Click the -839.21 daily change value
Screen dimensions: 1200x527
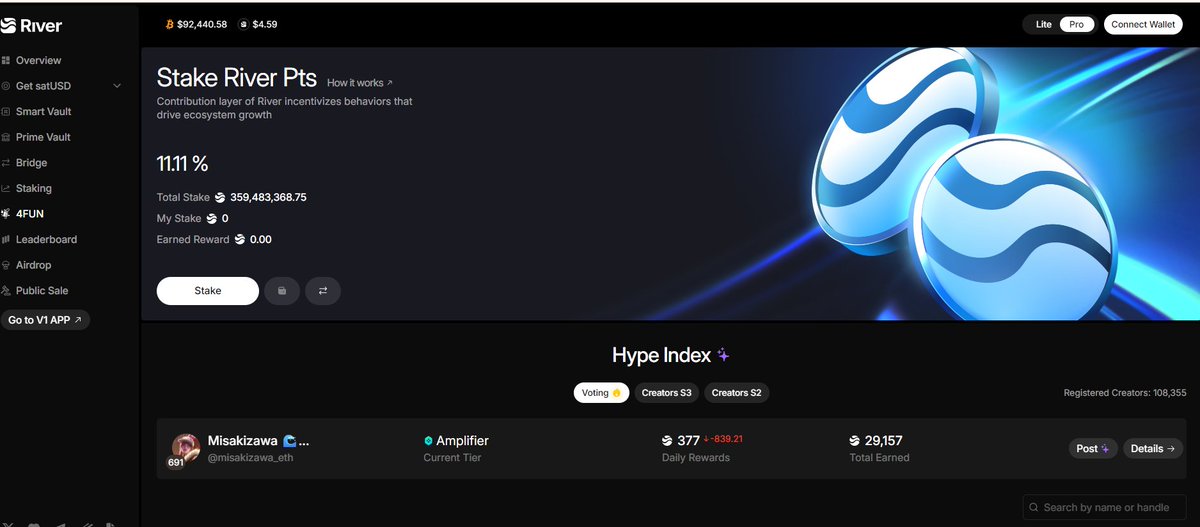pyautogui.click(x=725, y=439)
